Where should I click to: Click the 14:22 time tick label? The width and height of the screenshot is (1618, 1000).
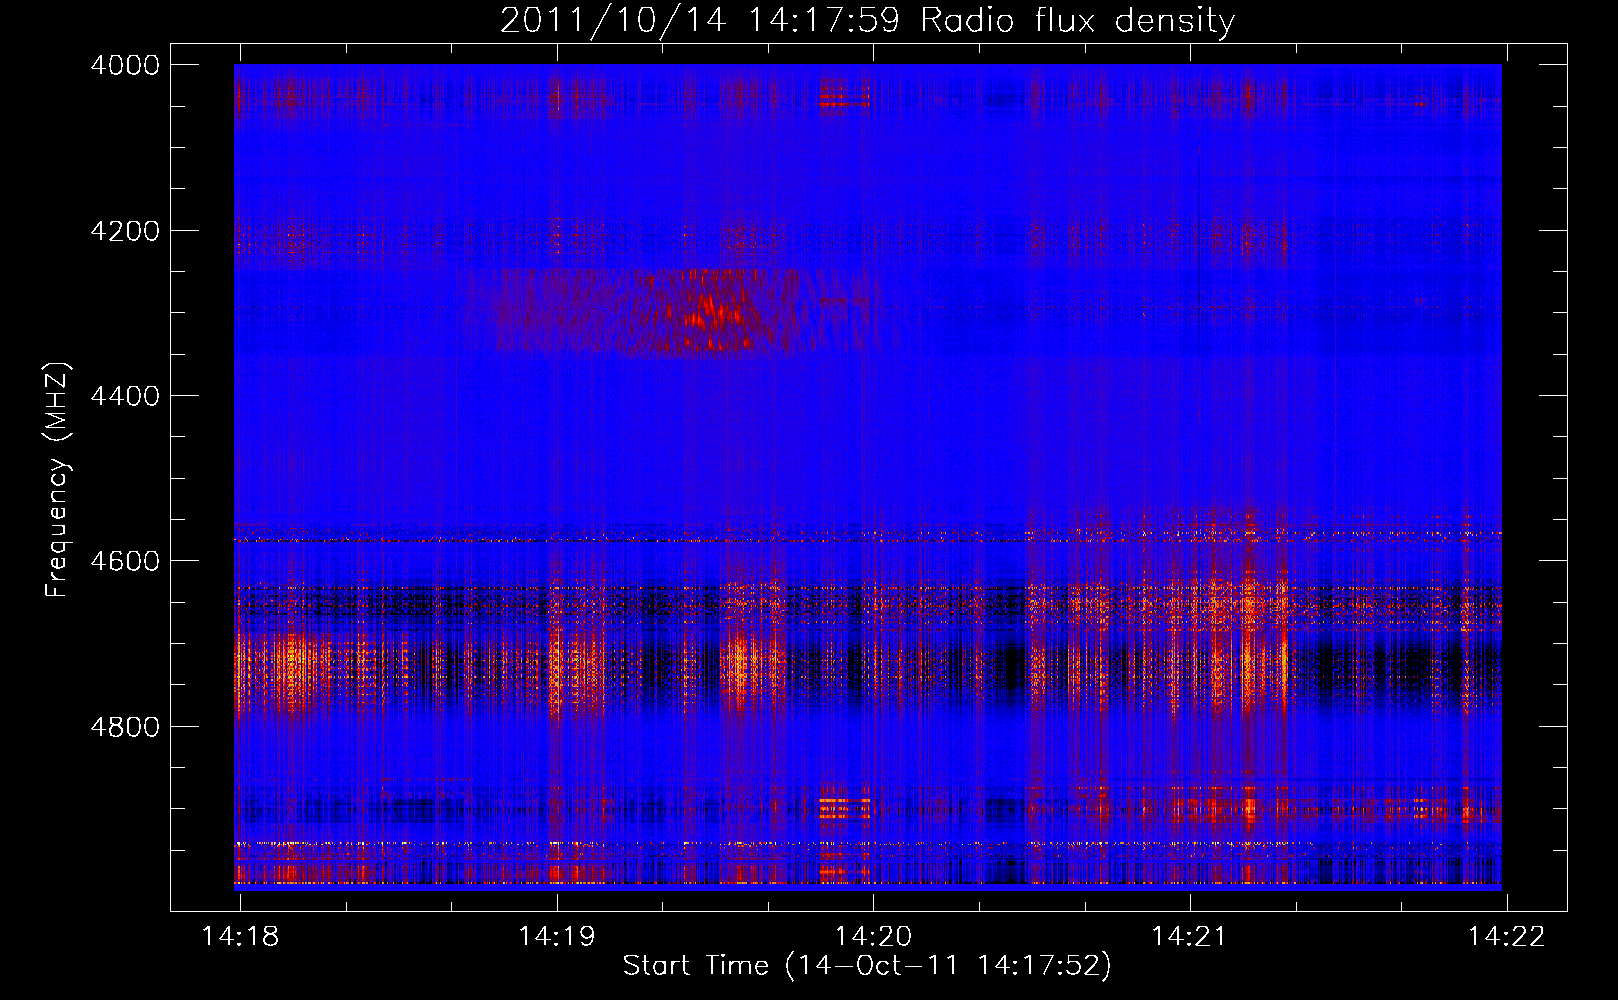[x=1506, y=937]
